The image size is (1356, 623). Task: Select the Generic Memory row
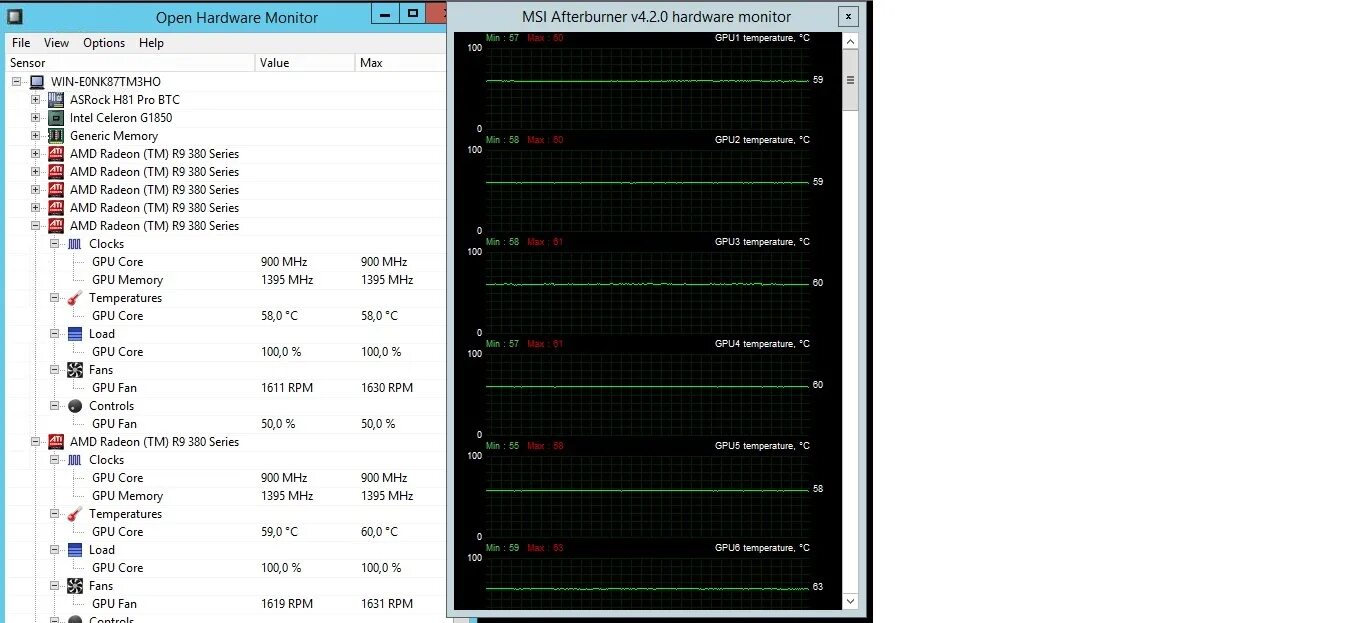pos(227,136)
